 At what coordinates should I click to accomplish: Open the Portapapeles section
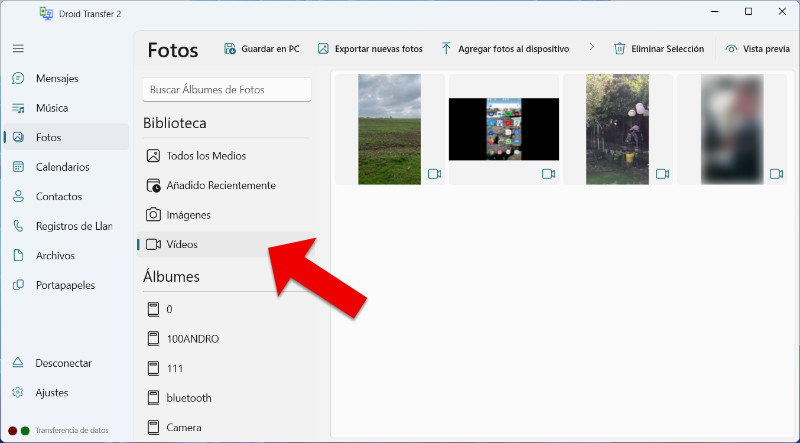point(65,285)
